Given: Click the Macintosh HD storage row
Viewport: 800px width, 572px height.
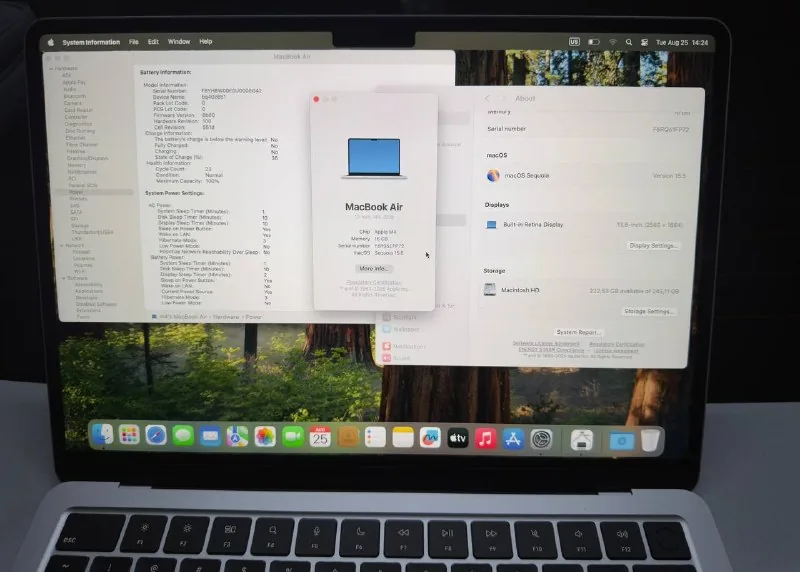Looking at the screenshot, I should (582, 290).
